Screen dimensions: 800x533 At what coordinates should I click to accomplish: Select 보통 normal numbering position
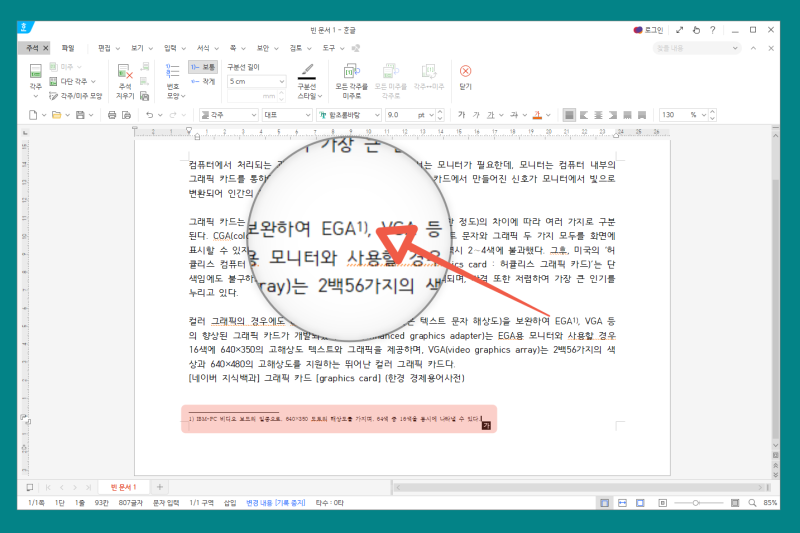[203, 67]
